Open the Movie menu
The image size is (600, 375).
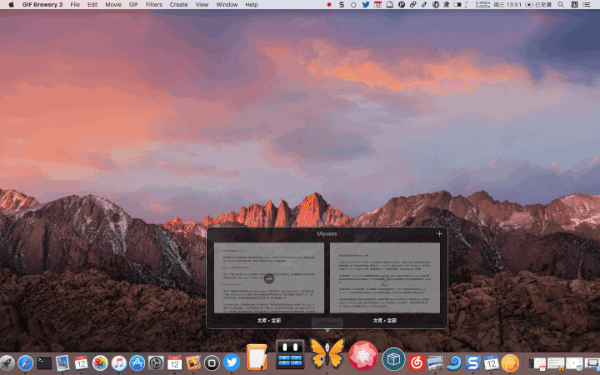[x=113, y=5]
